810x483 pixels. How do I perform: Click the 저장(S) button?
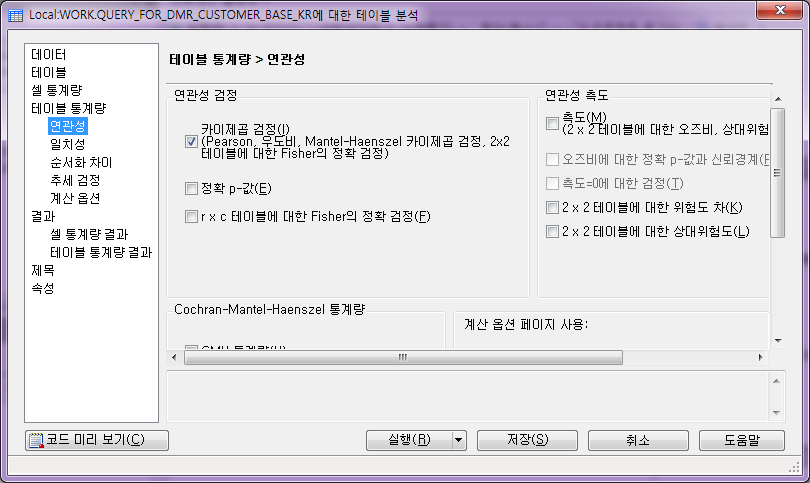coord(527,440)
